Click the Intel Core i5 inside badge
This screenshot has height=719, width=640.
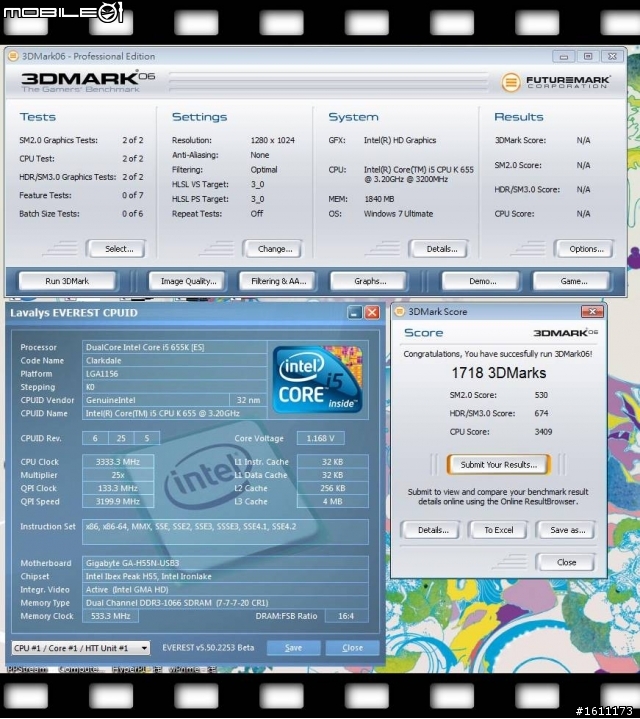click(318, 379)
